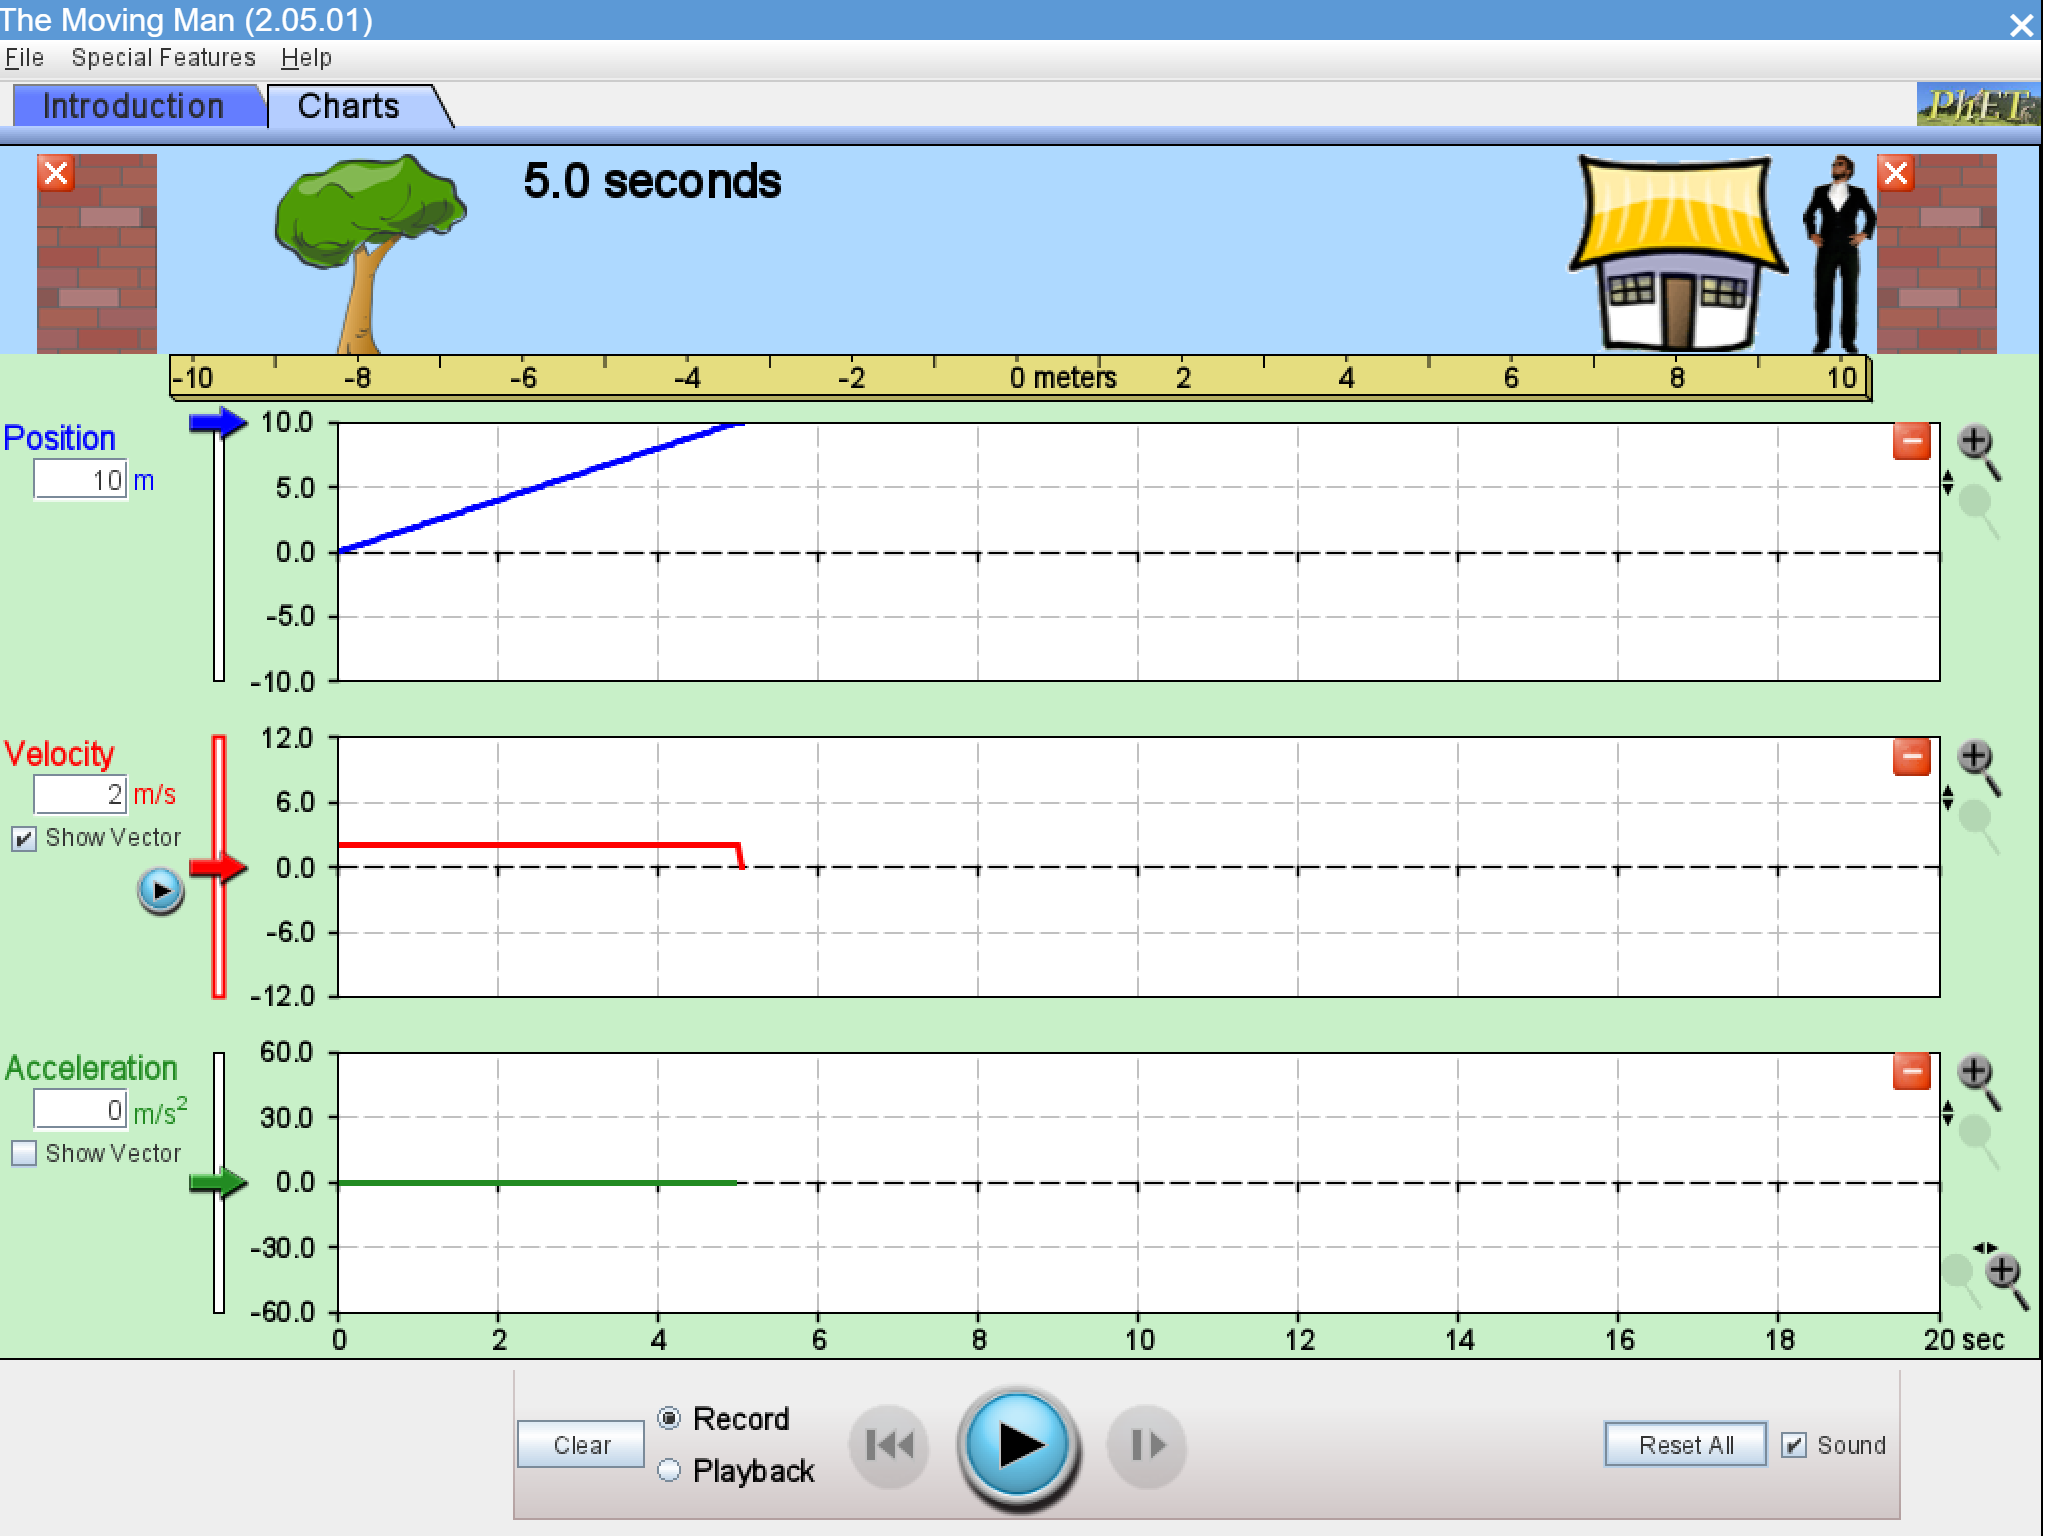The height and width of the screenshot is (1536, 2052).
Task: Click the large blue Play button
Action: (x=1018, y=1445)
